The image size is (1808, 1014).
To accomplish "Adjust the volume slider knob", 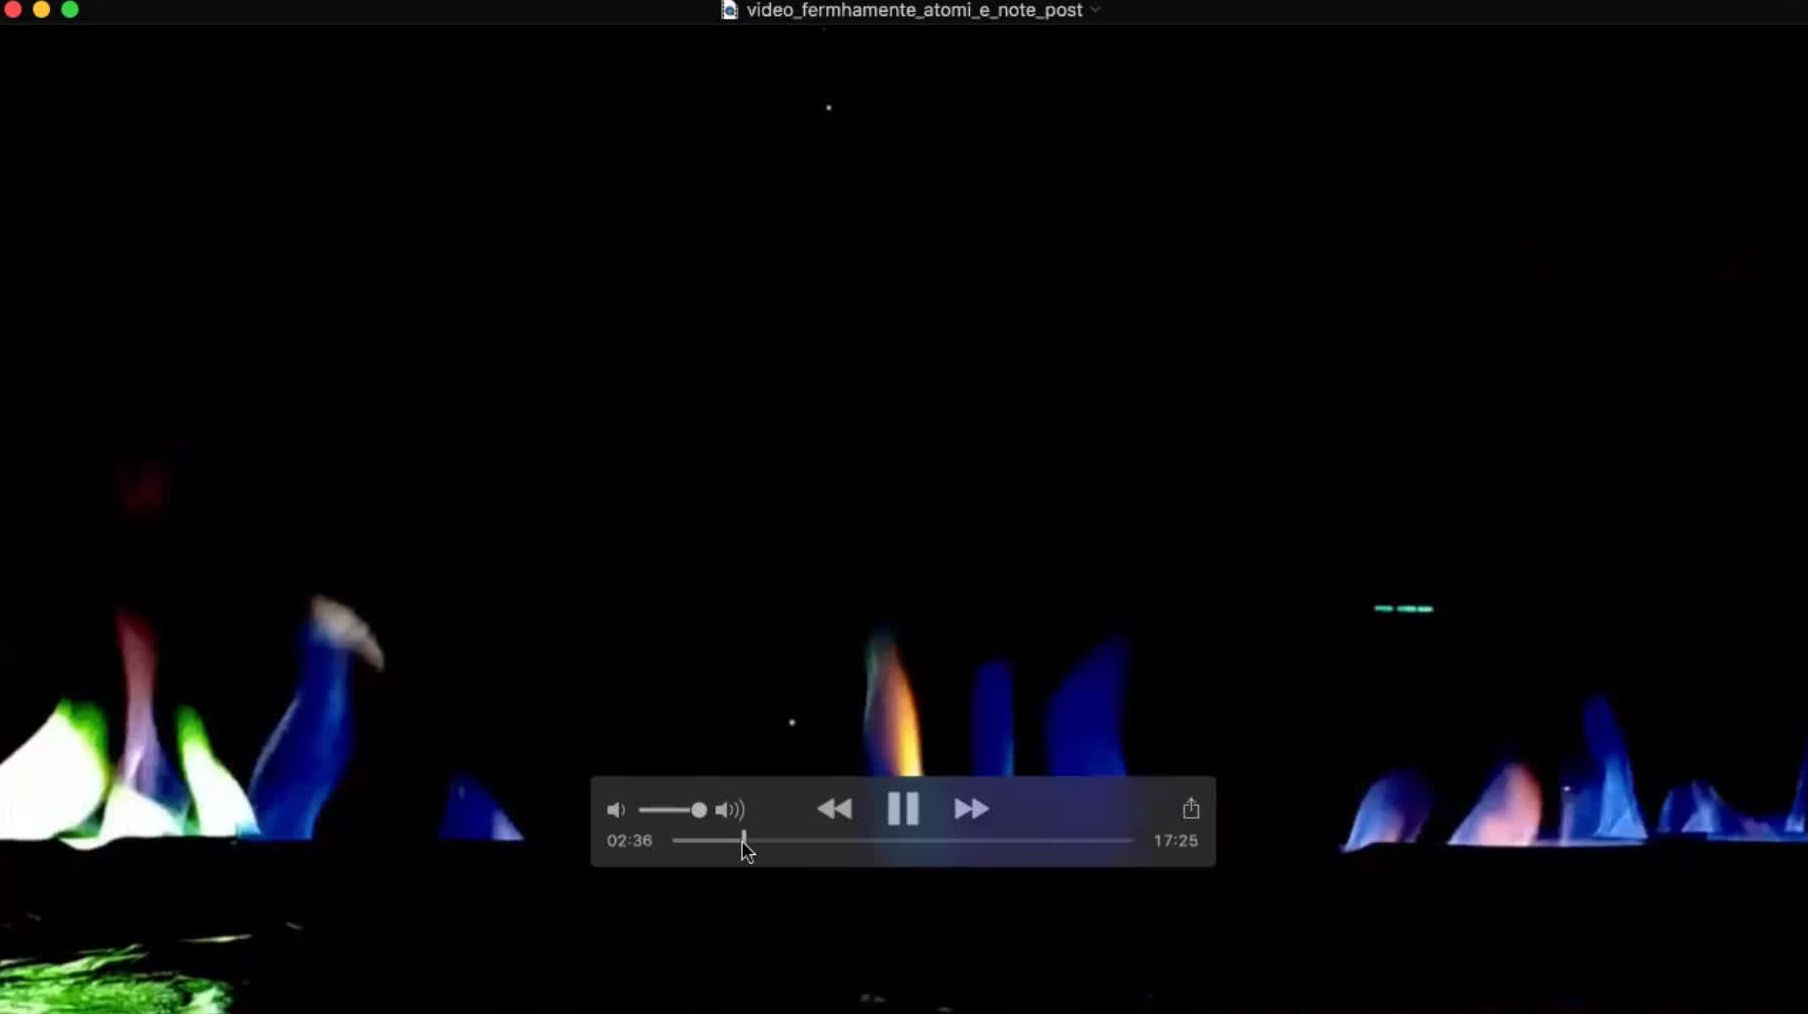I will click(699, 810).
